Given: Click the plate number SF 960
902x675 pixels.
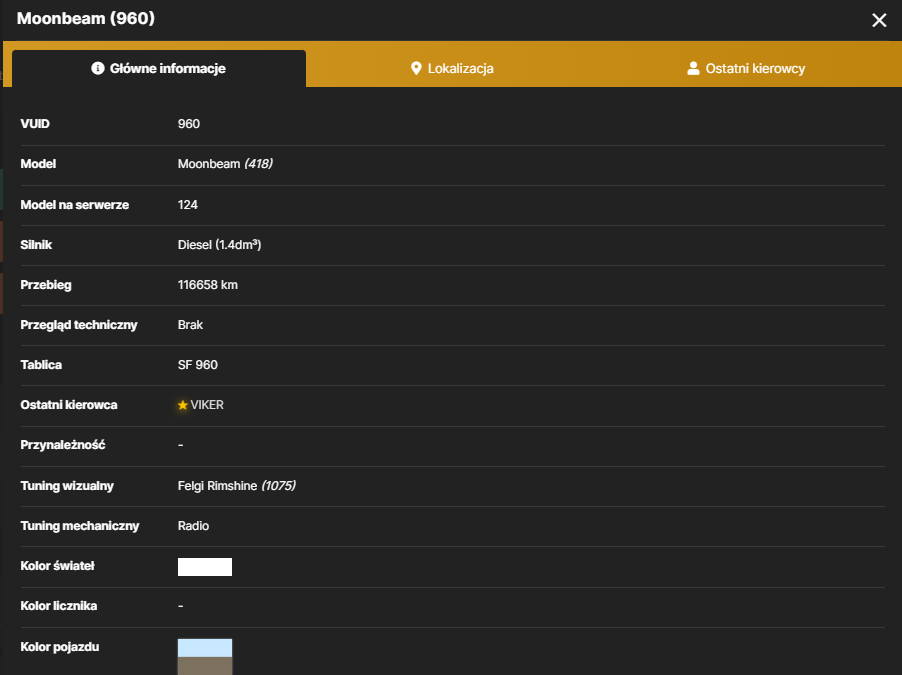Looking at the screenshot, I should tap(197, 365).
